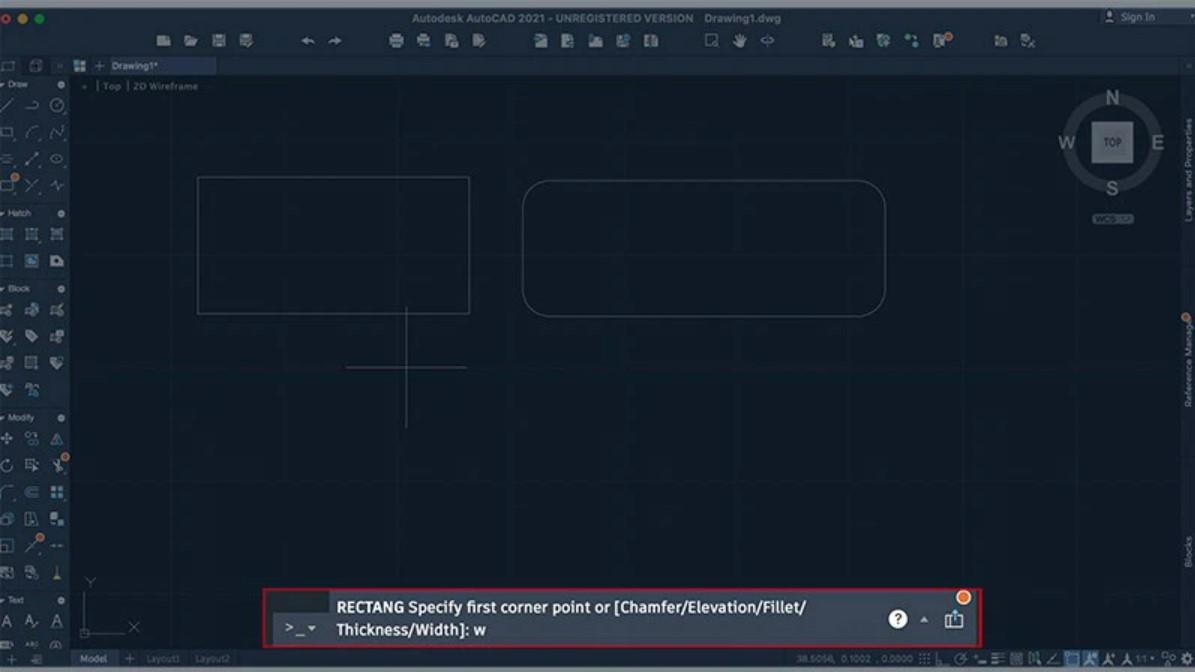The image size is (1195, 672).
Task: Click the Pan hand icon
Action: (739, 40)
